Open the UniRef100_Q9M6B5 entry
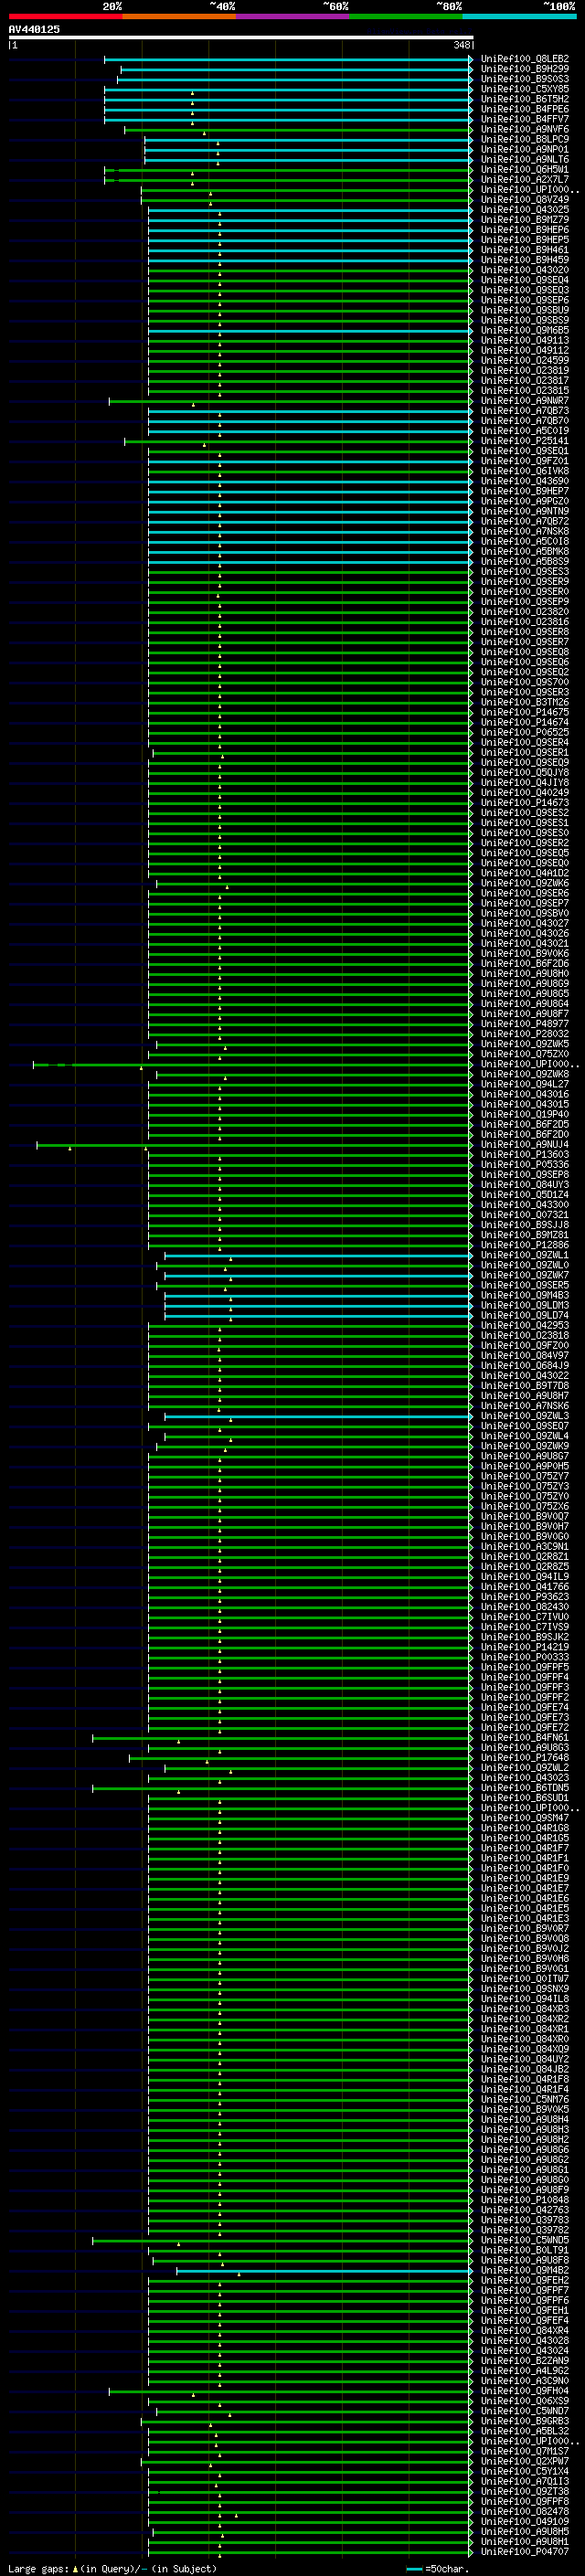The width and height of the screenshot is (585, 2576). pos(525,330)
